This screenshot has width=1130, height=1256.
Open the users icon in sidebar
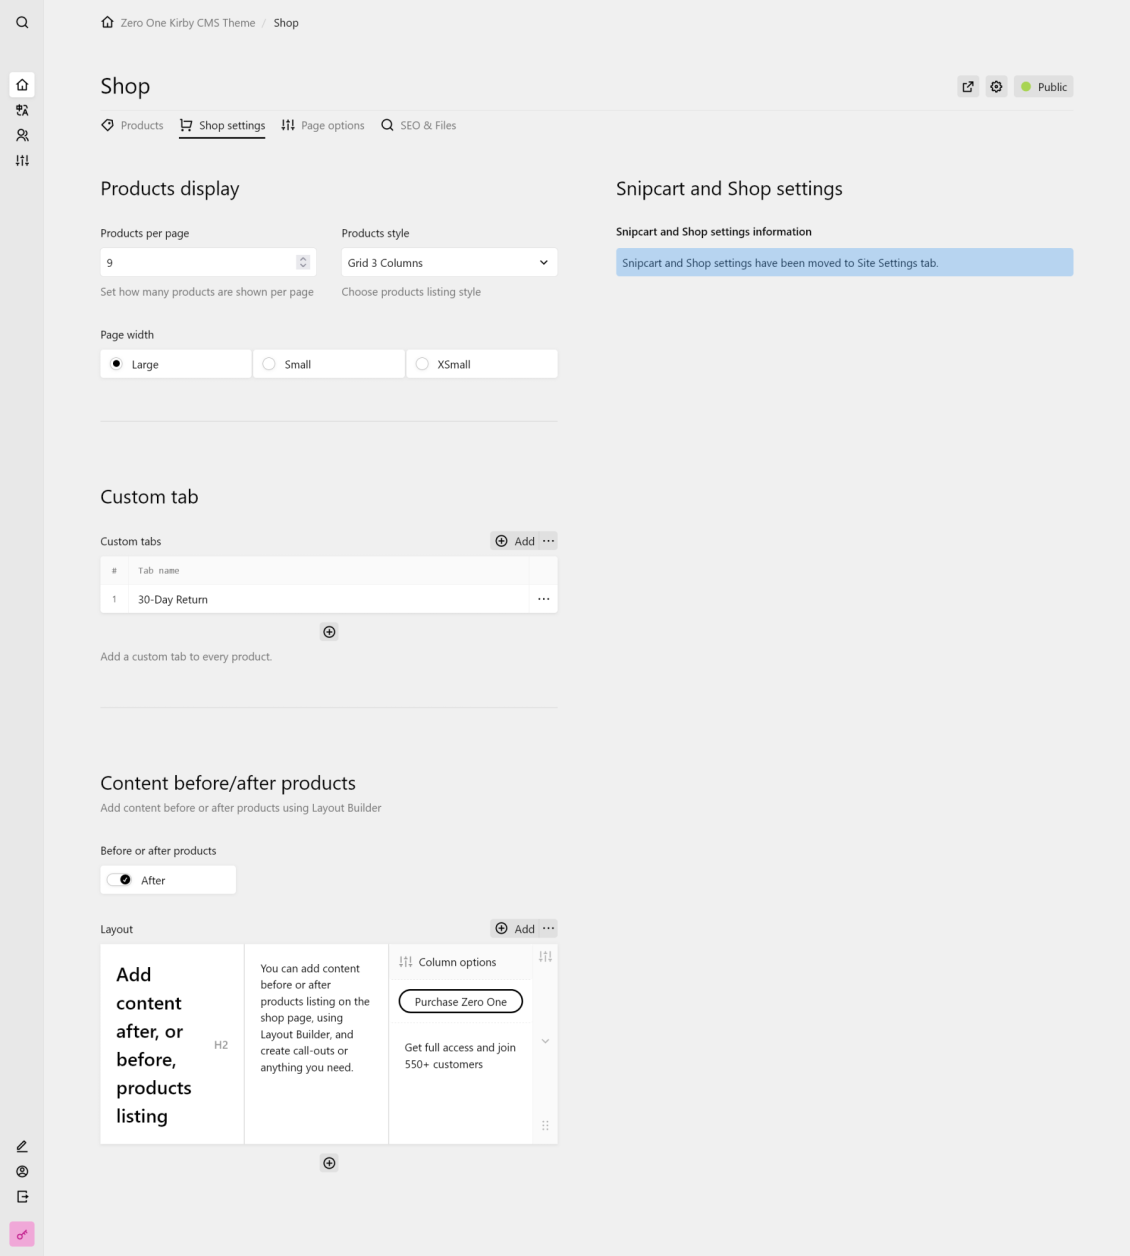coord(22,135)
